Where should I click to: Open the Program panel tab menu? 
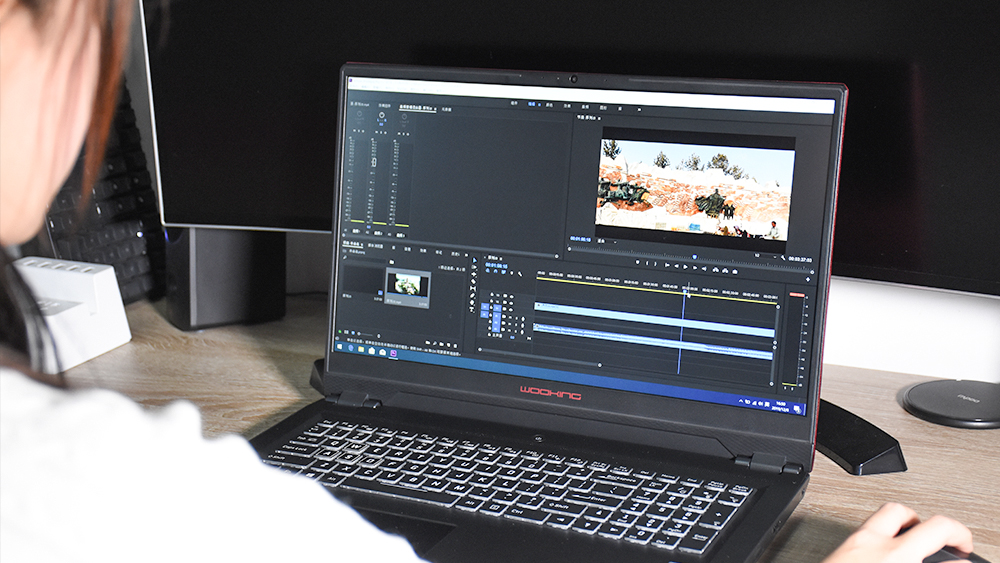point(599,118)
